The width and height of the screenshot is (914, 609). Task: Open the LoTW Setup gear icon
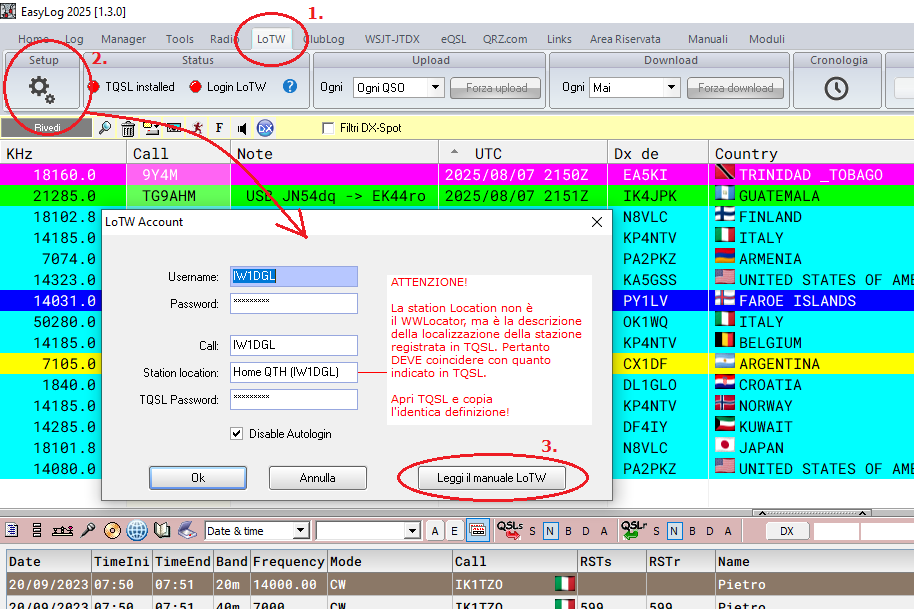41,89
